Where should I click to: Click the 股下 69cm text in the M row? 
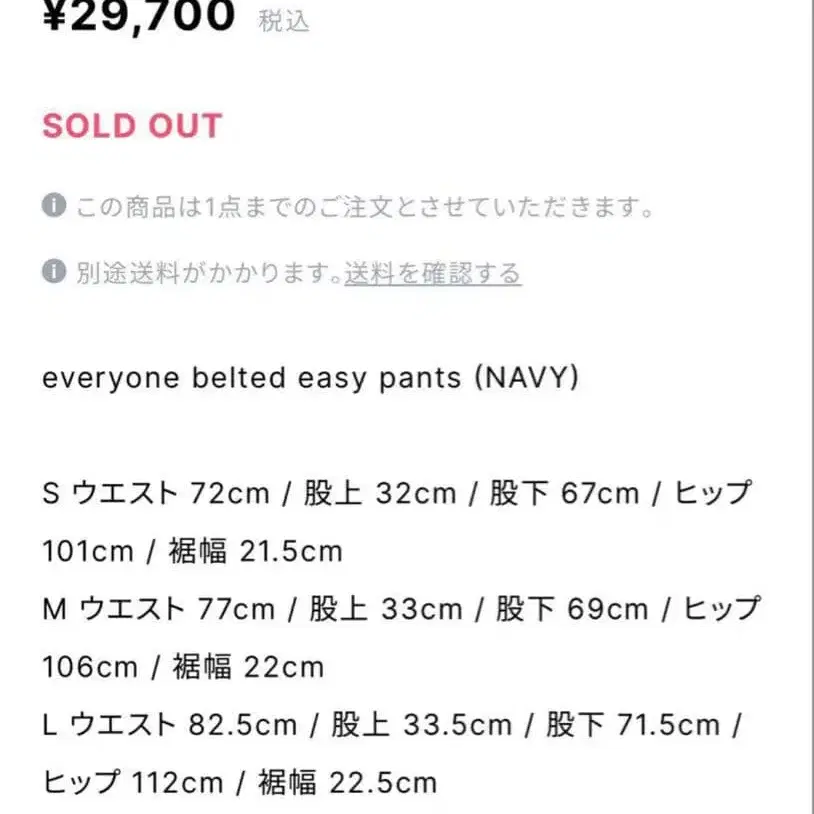click(x=570, y=609)
